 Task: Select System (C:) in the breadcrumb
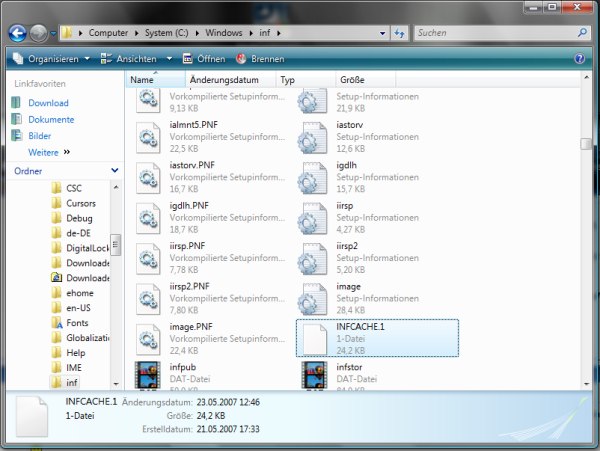point(166,33)
